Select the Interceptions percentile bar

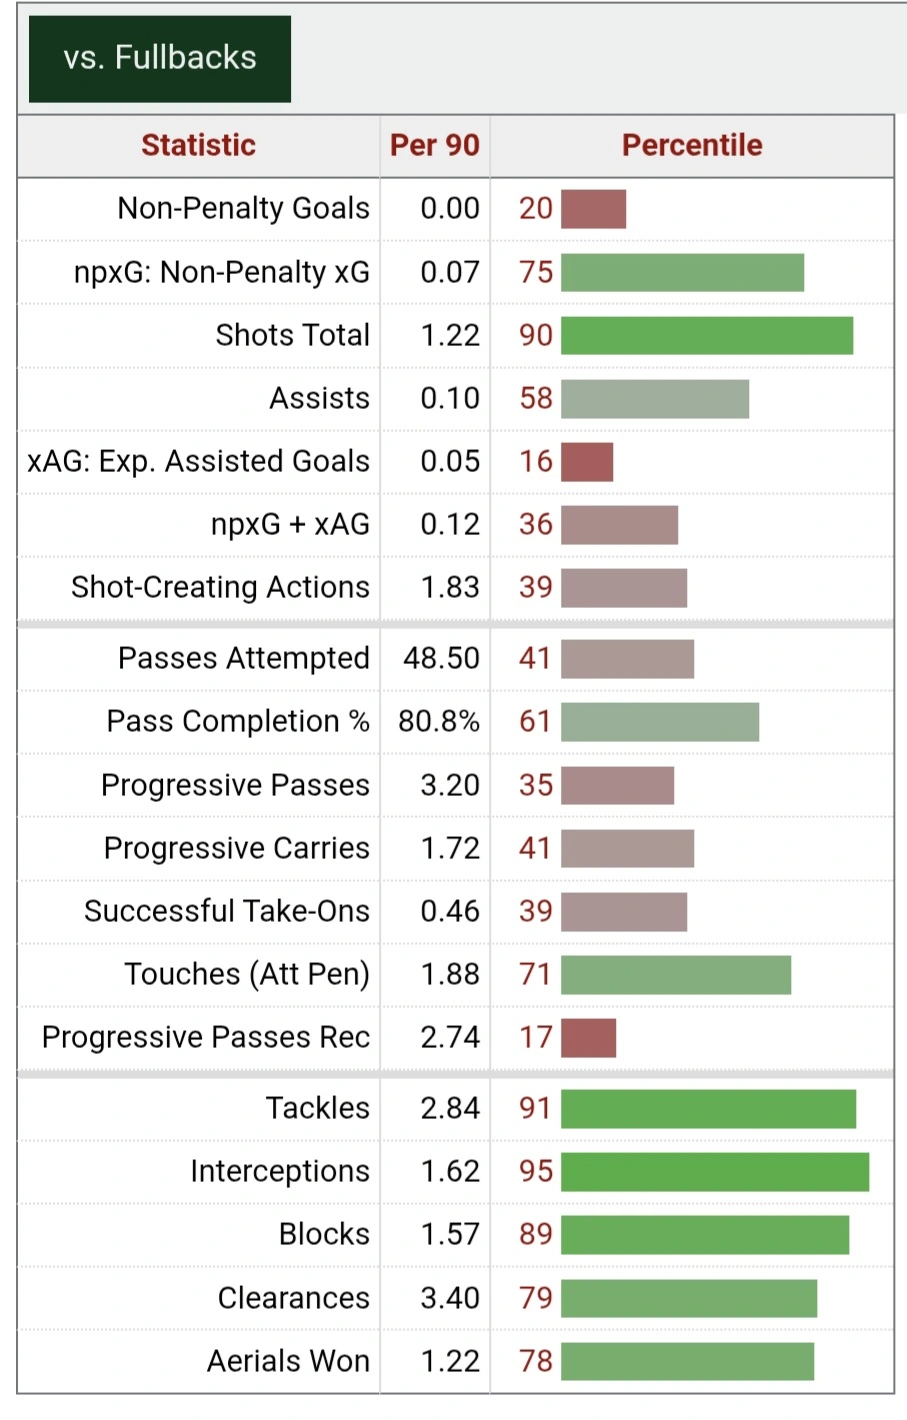[x=714, y=1171]
